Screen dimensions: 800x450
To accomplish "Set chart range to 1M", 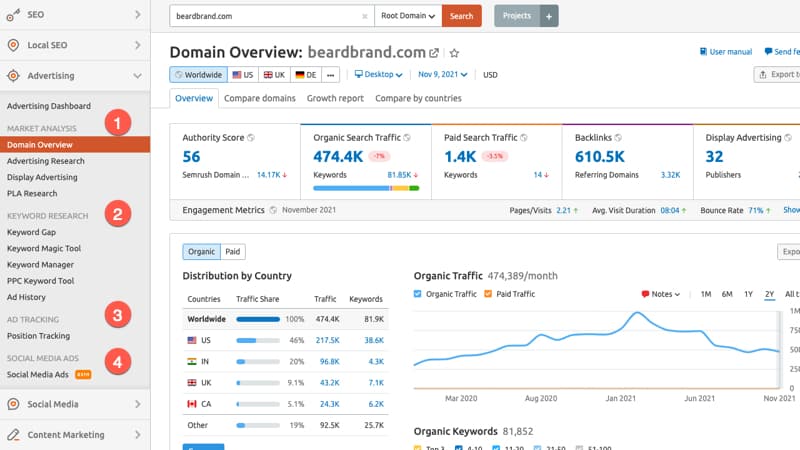I will coord(706,294).
